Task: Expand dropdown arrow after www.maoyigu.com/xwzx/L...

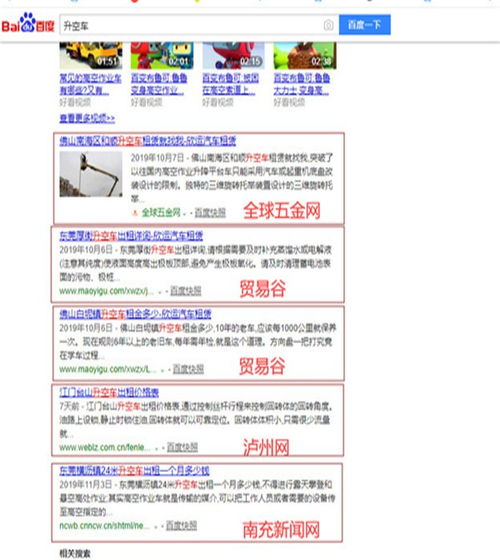Action: (x=162, y=370)
